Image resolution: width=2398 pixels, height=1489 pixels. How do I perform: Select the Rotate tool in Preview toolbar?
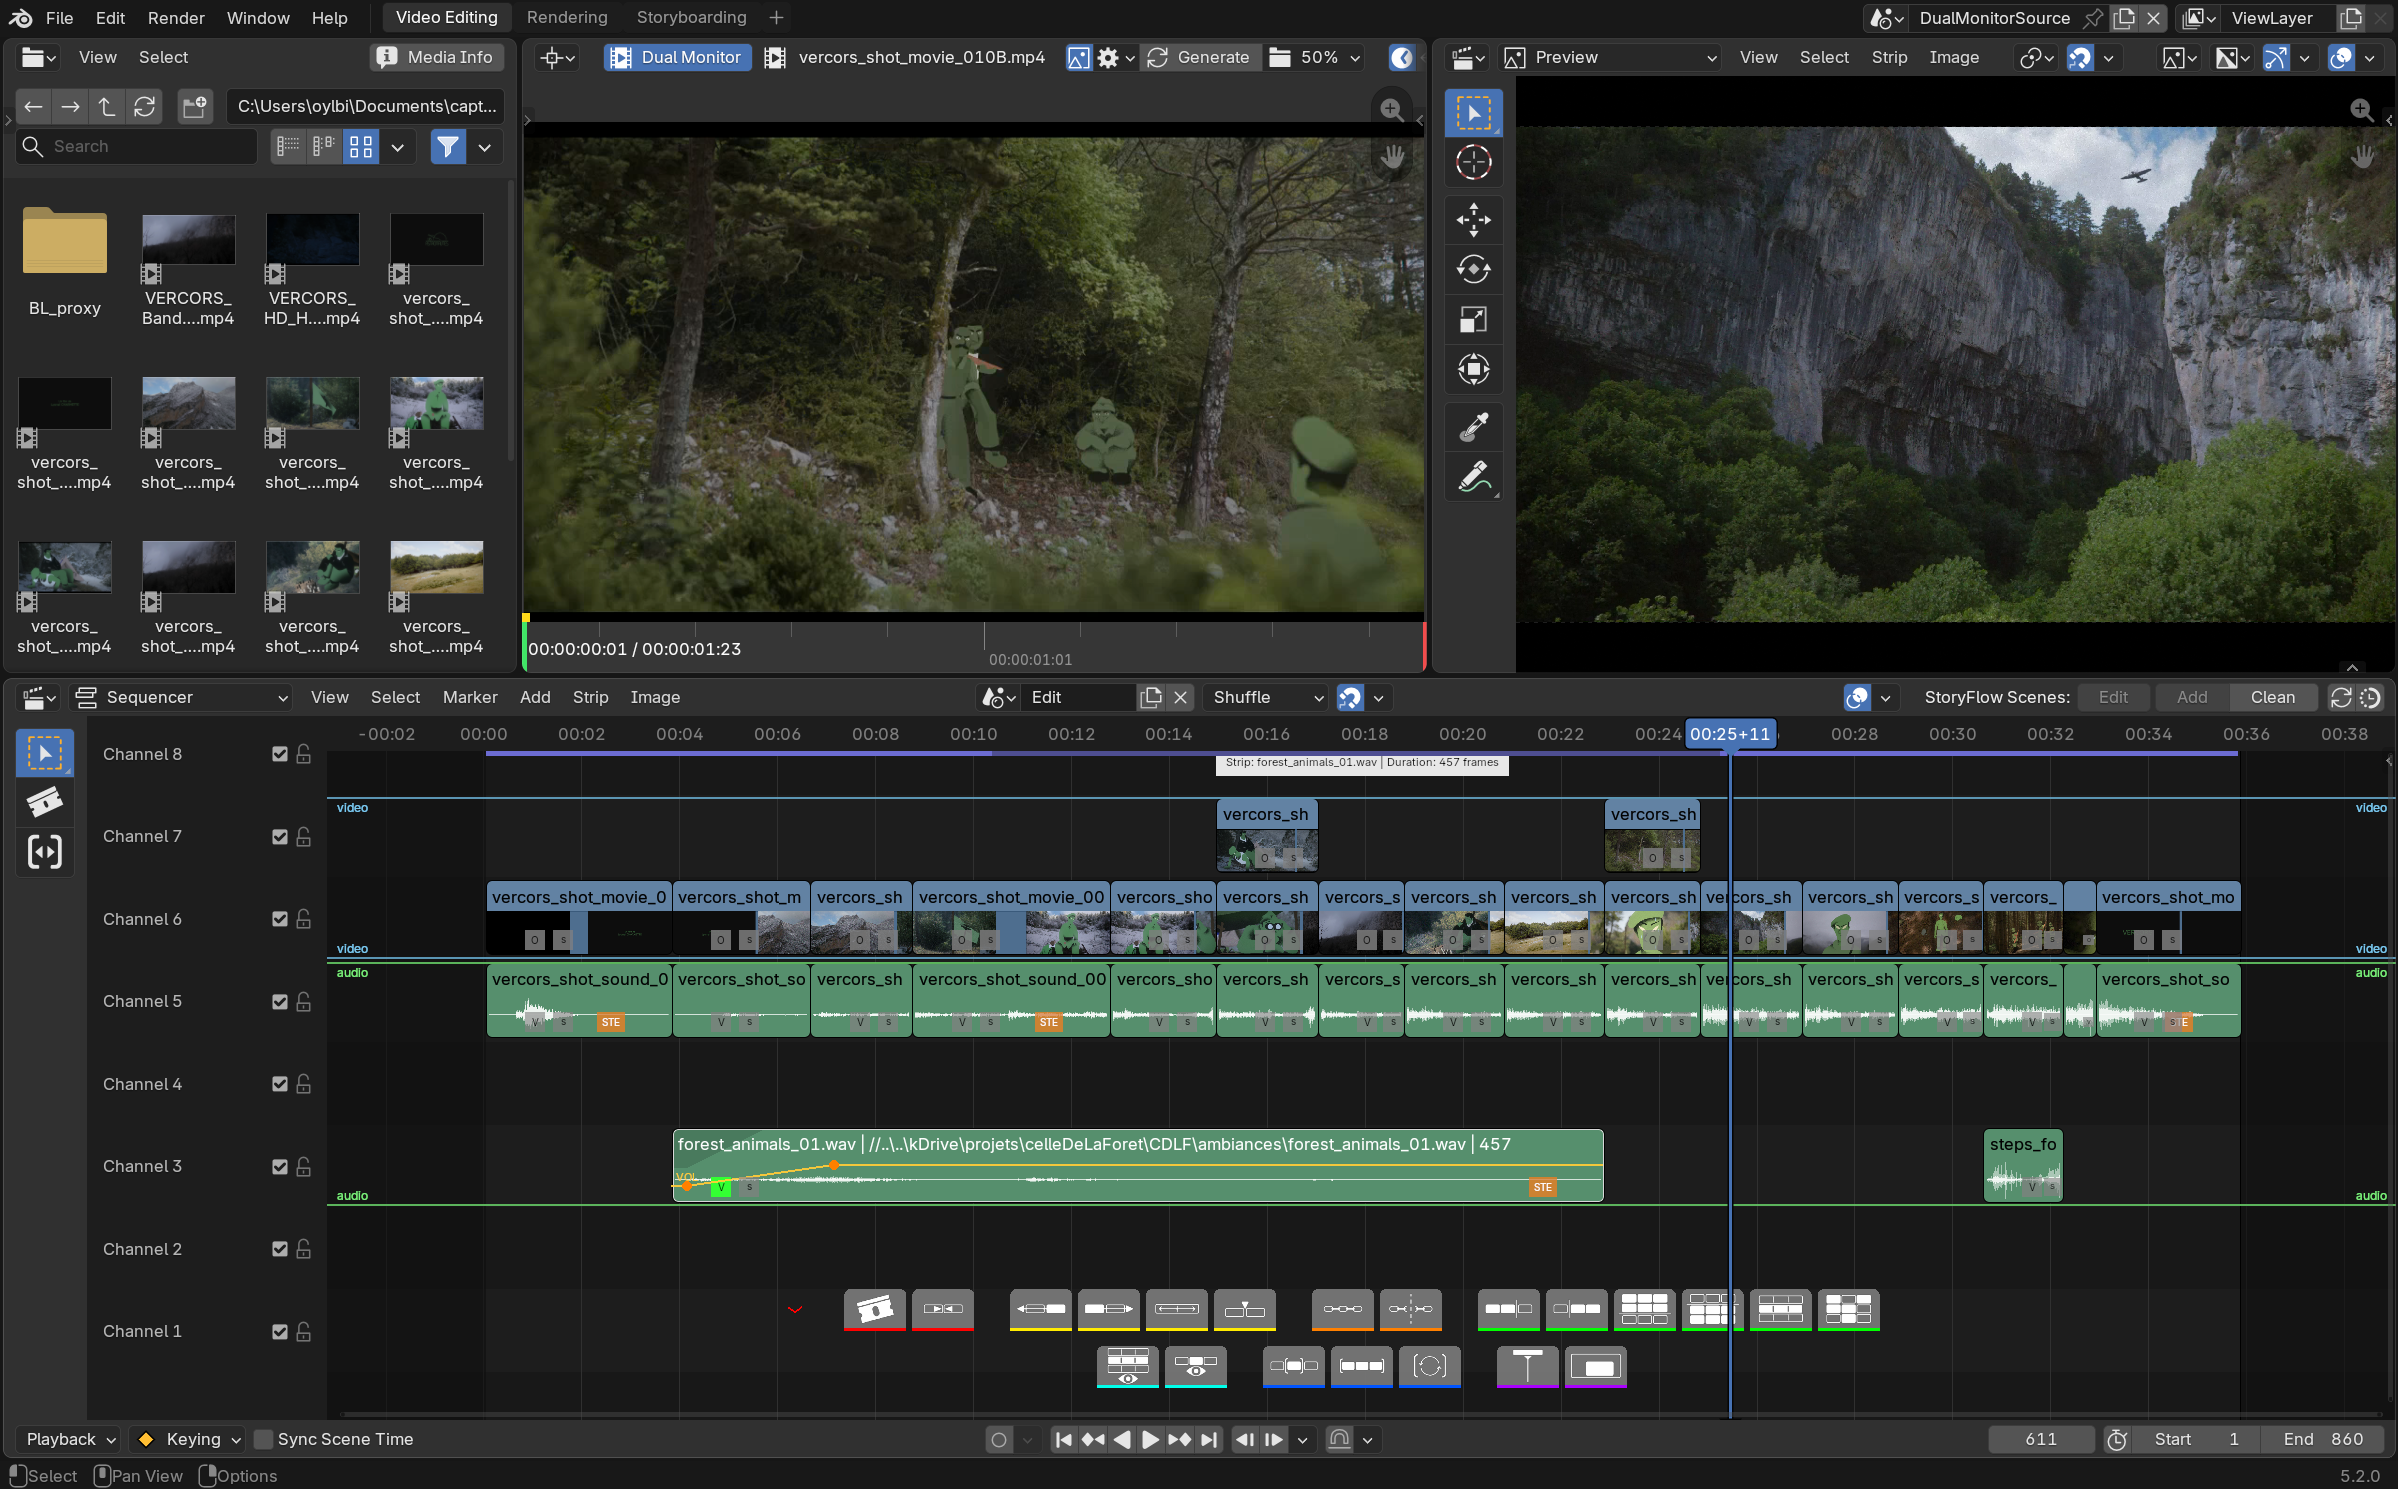pyautogui.click(x=1473, y=269)
